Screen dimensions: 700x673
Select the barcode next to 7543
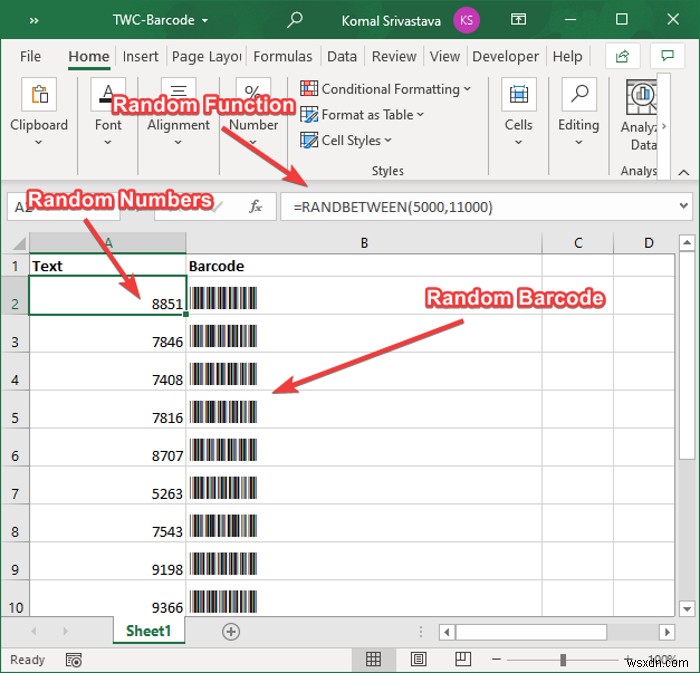pyautogui.click(x=223, y=525)
